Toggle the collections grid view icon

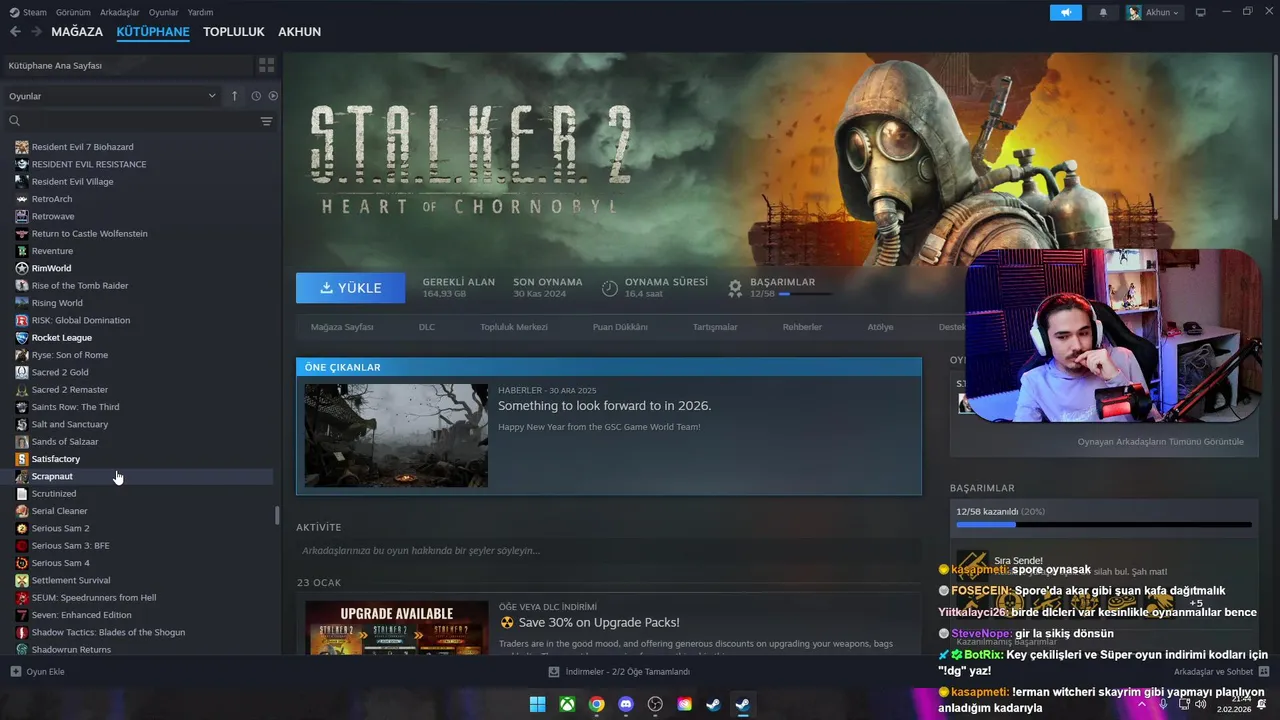[x=266, y=65]
